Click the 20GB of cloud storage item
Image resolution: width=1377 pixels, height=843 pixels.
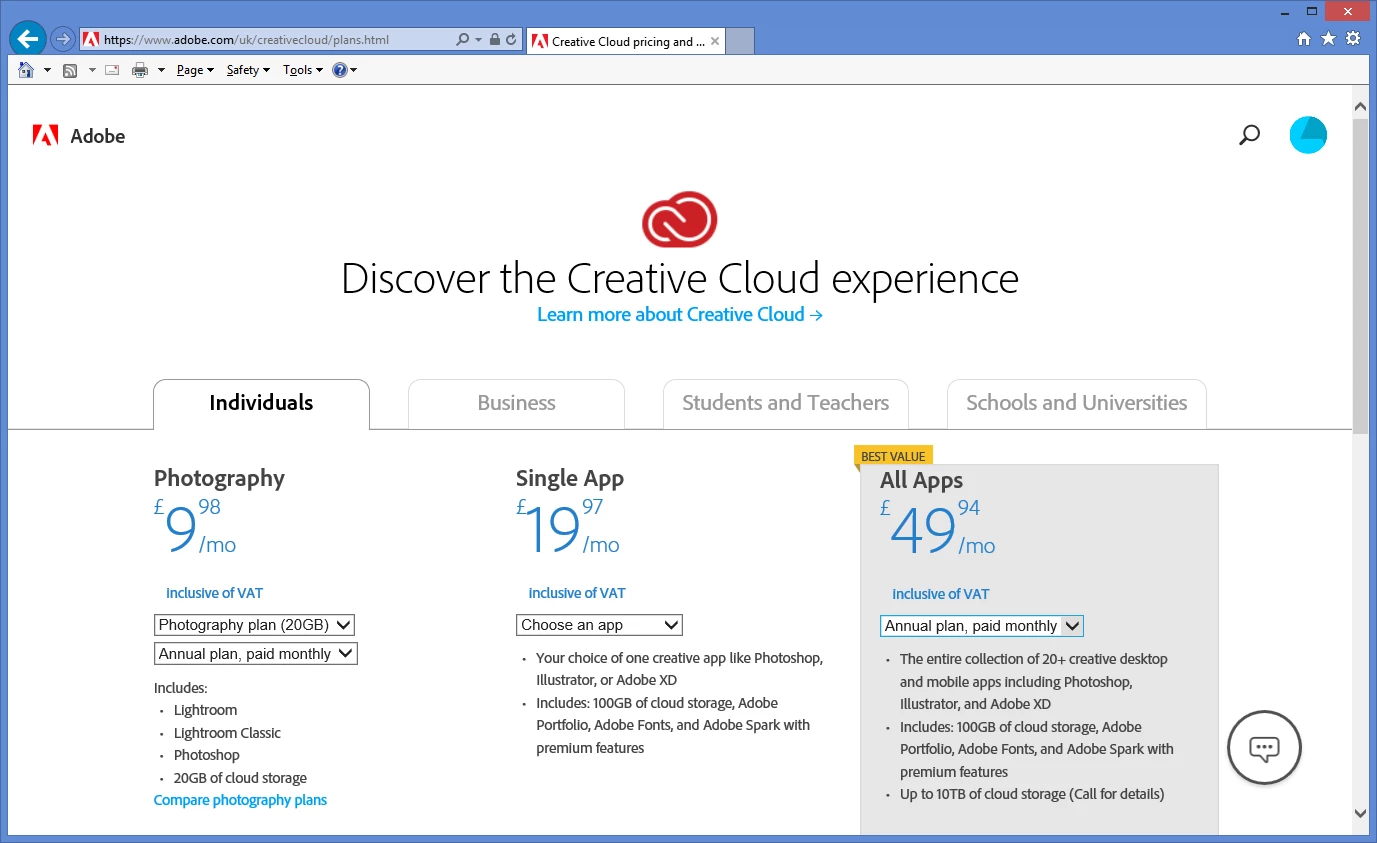click(240, 778)
